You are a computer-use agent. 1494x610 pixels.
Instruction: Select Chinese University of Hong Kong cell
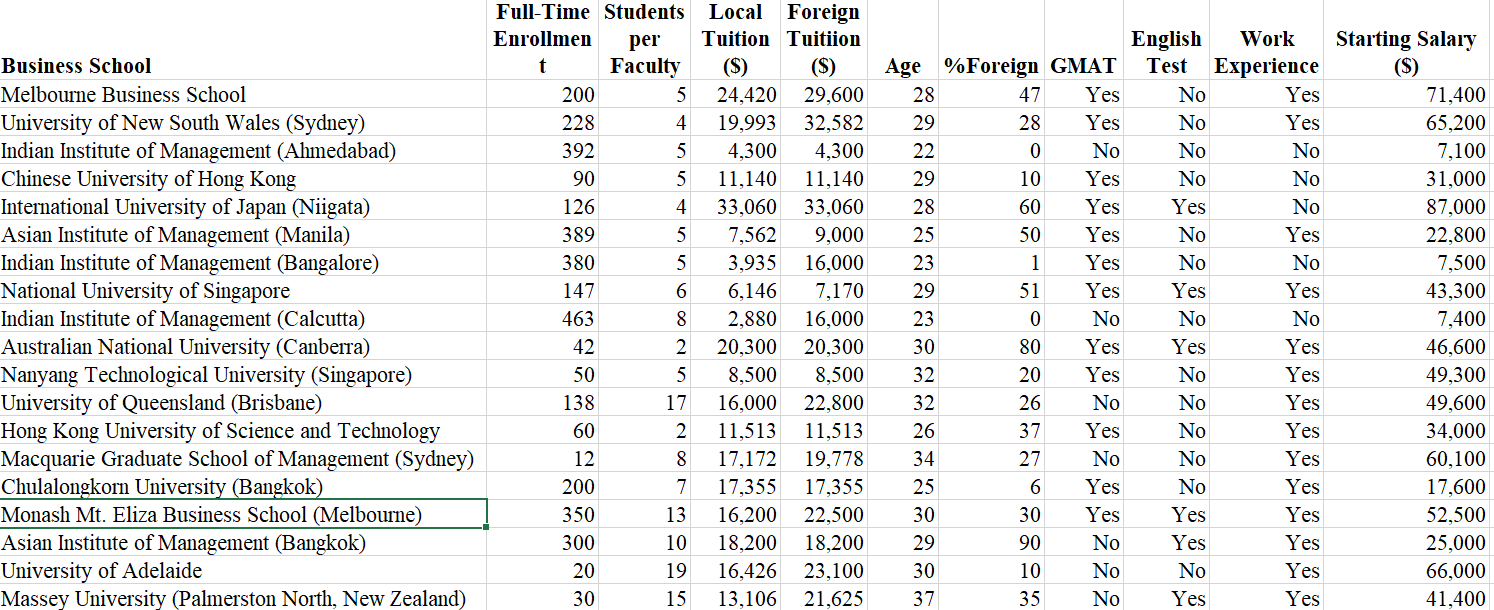point(244,179)
